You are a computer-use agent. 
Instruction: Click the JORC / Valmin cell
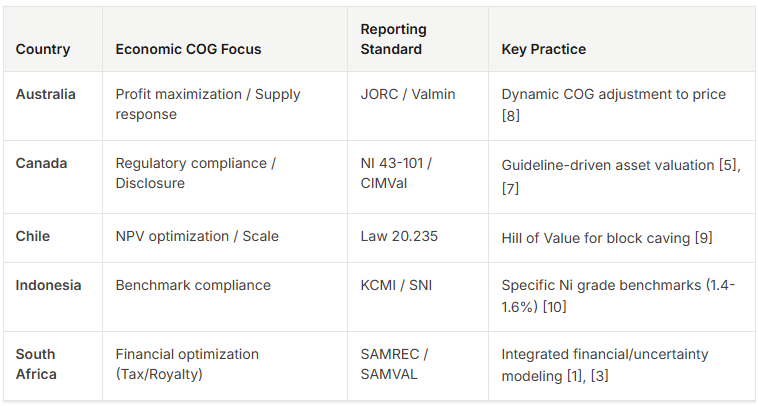[x=405, y=95]
